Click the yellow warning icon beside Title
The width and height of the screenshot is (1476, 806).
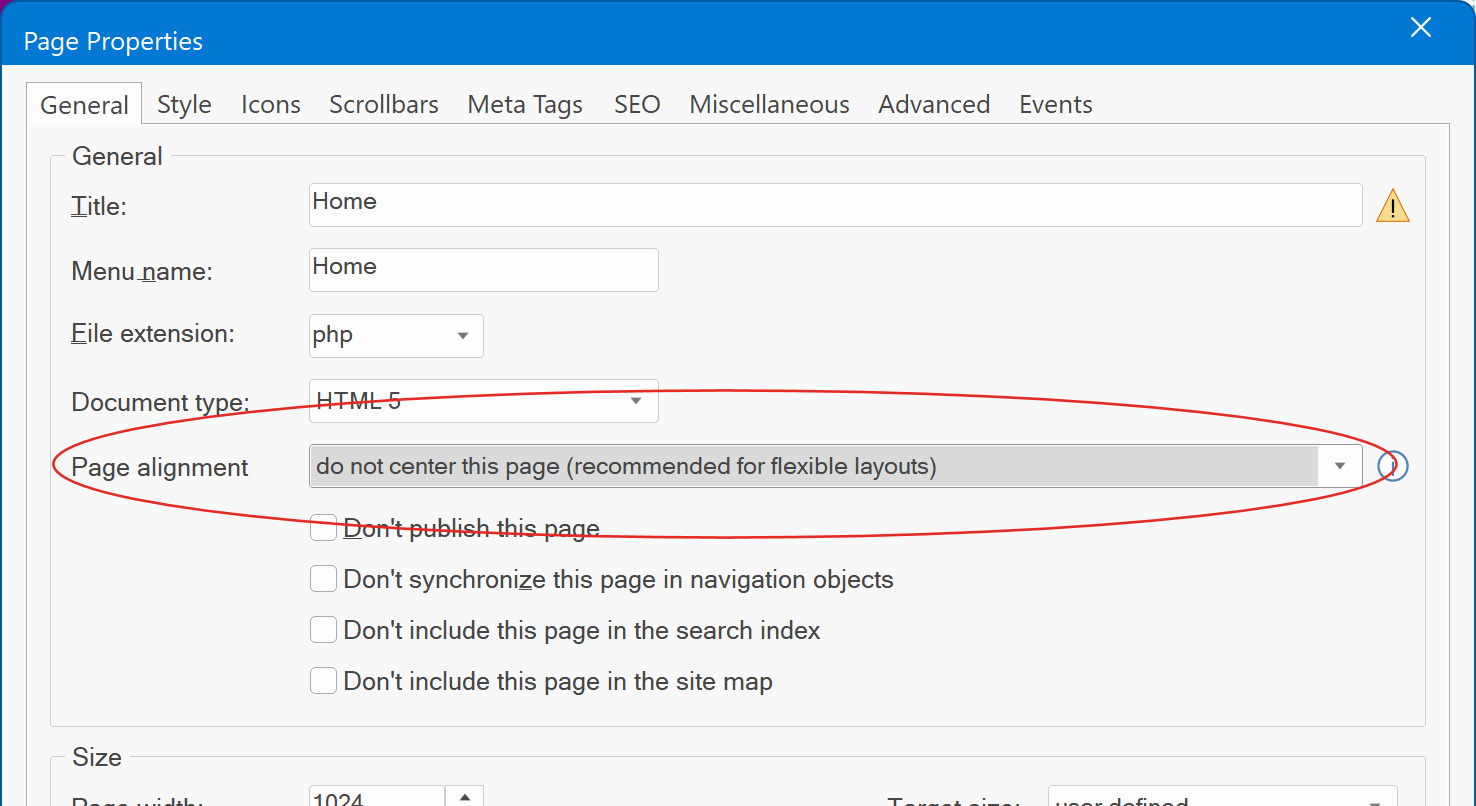tap(1392, 206)
